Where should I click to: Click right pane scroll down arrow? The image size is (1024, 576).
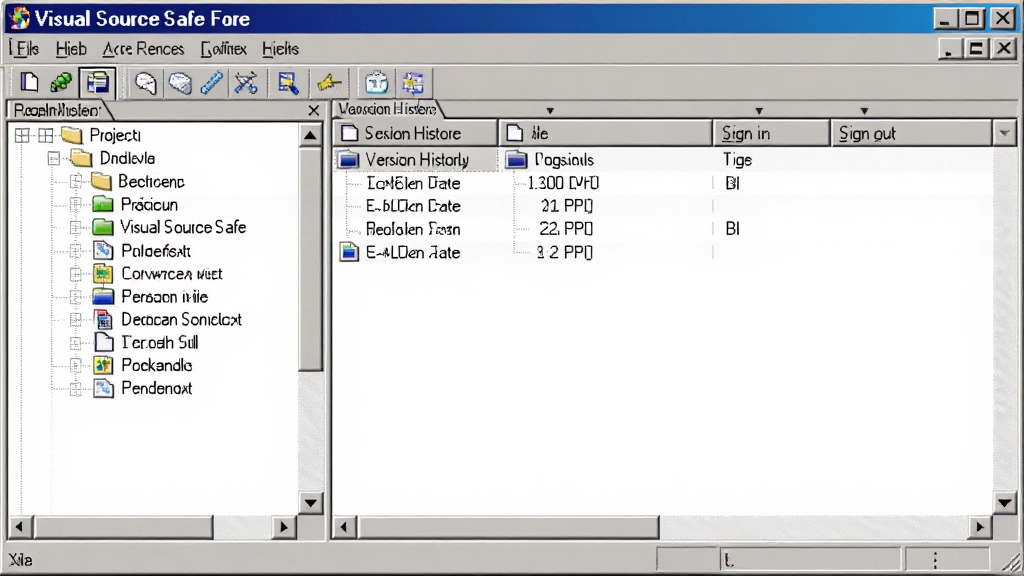[1005, 503]
